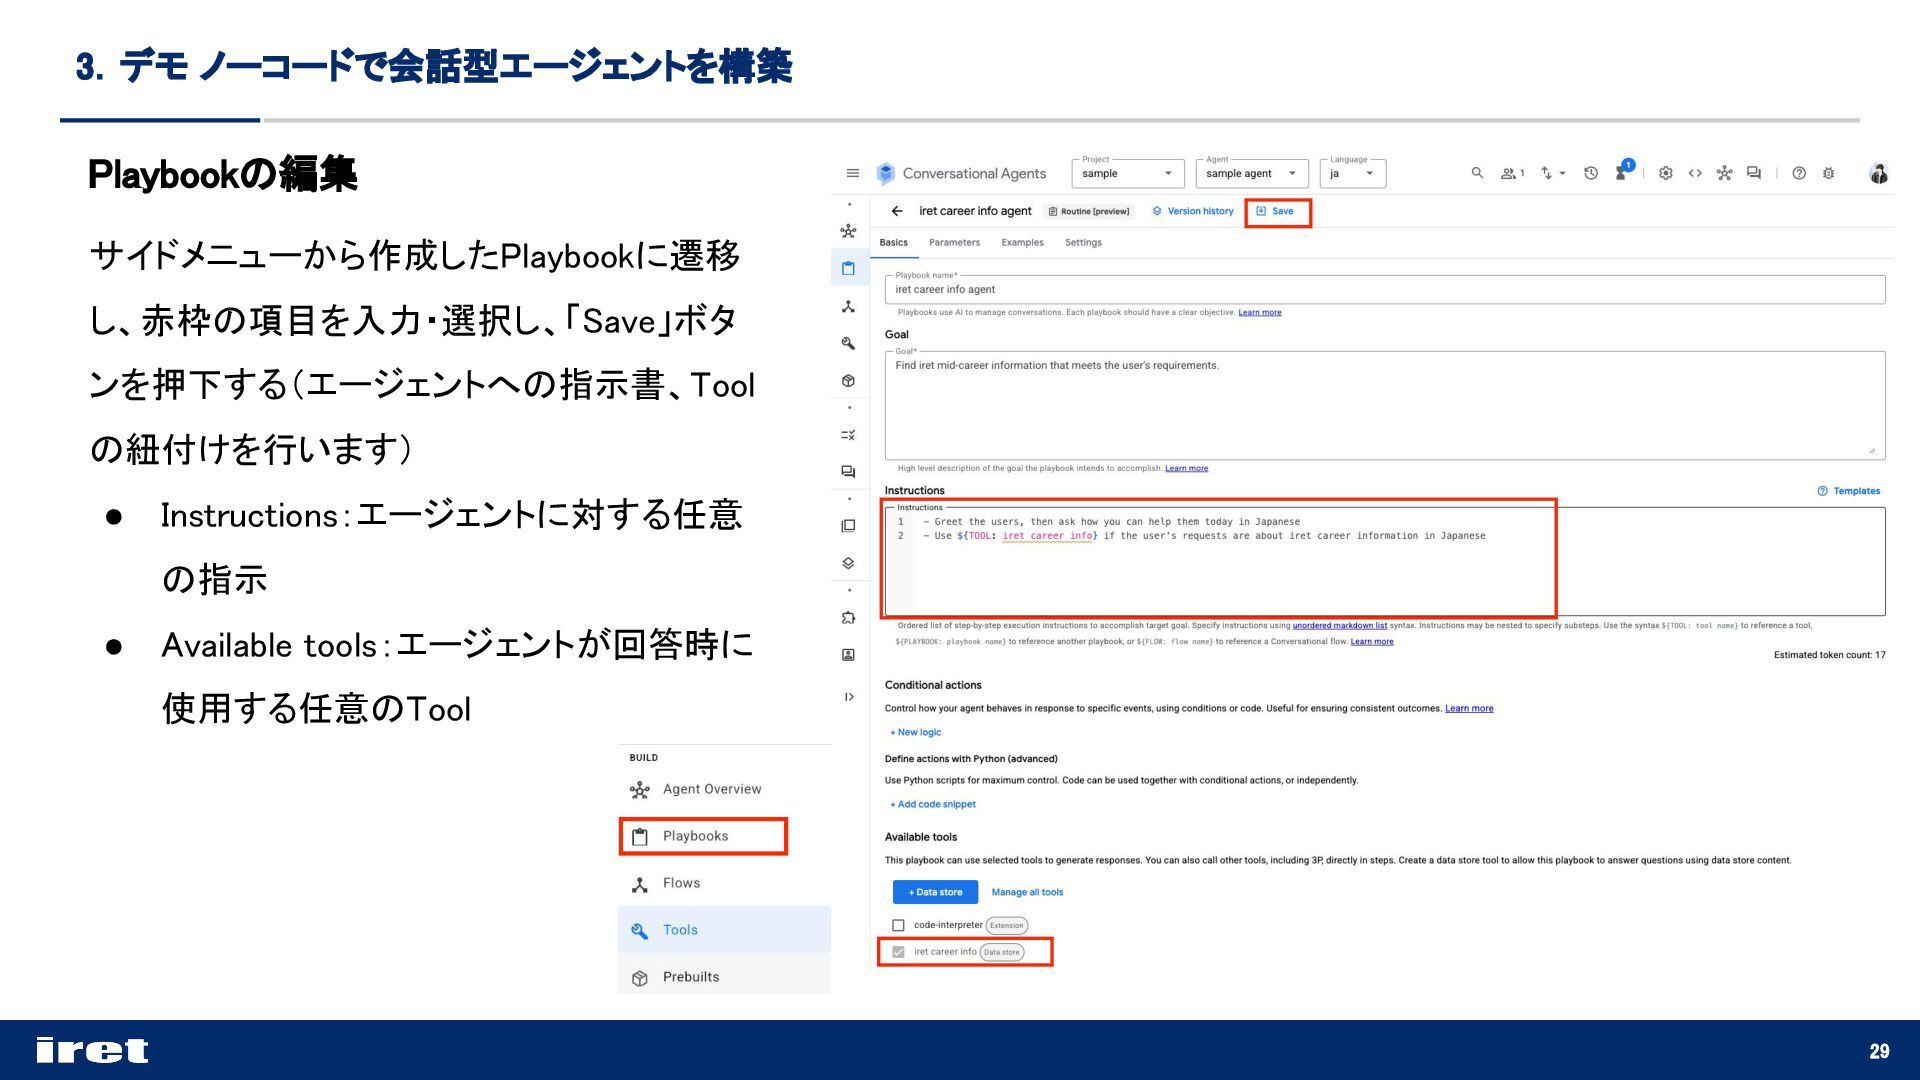The height and width of the screenshot is (1080, 1920).
Task: Open the Language dropdown showing ja
Action: point(1353,173)
